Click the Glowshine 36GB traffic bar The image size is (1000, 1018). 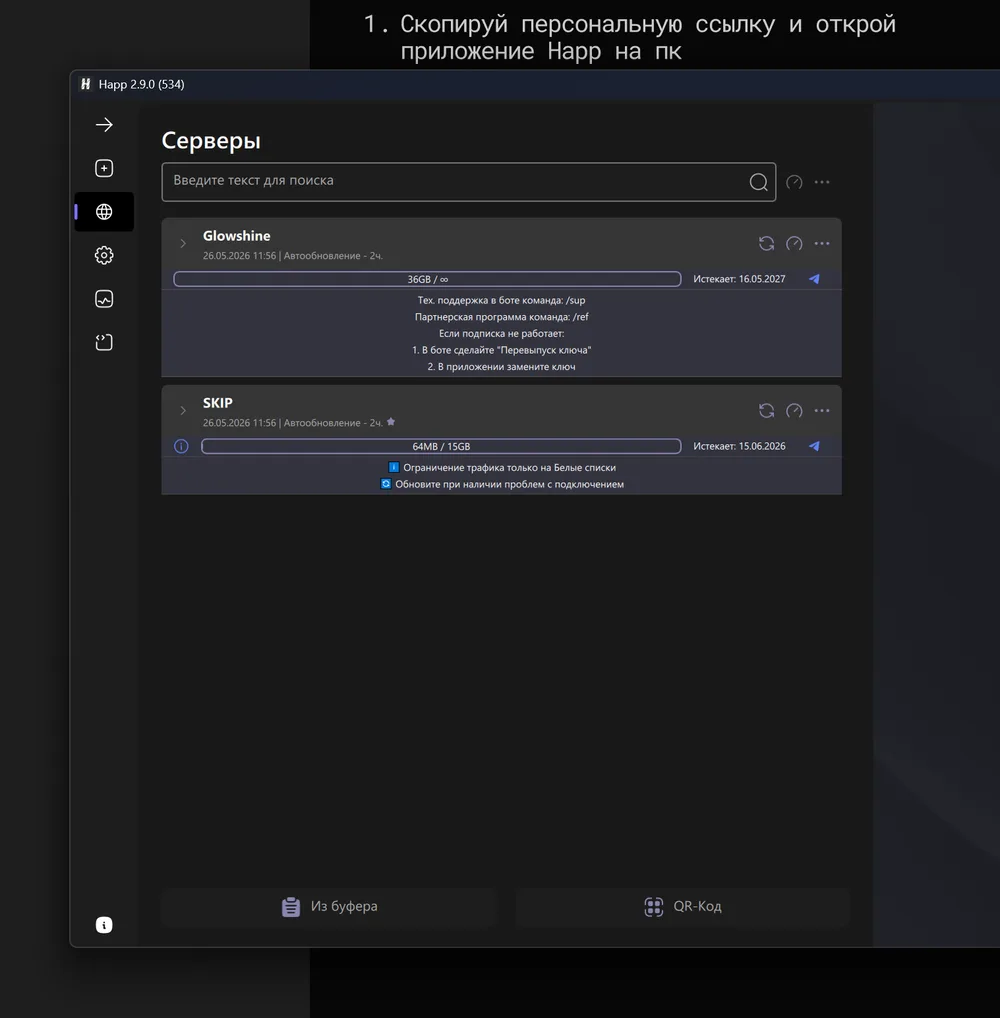(x=427, y=279)
